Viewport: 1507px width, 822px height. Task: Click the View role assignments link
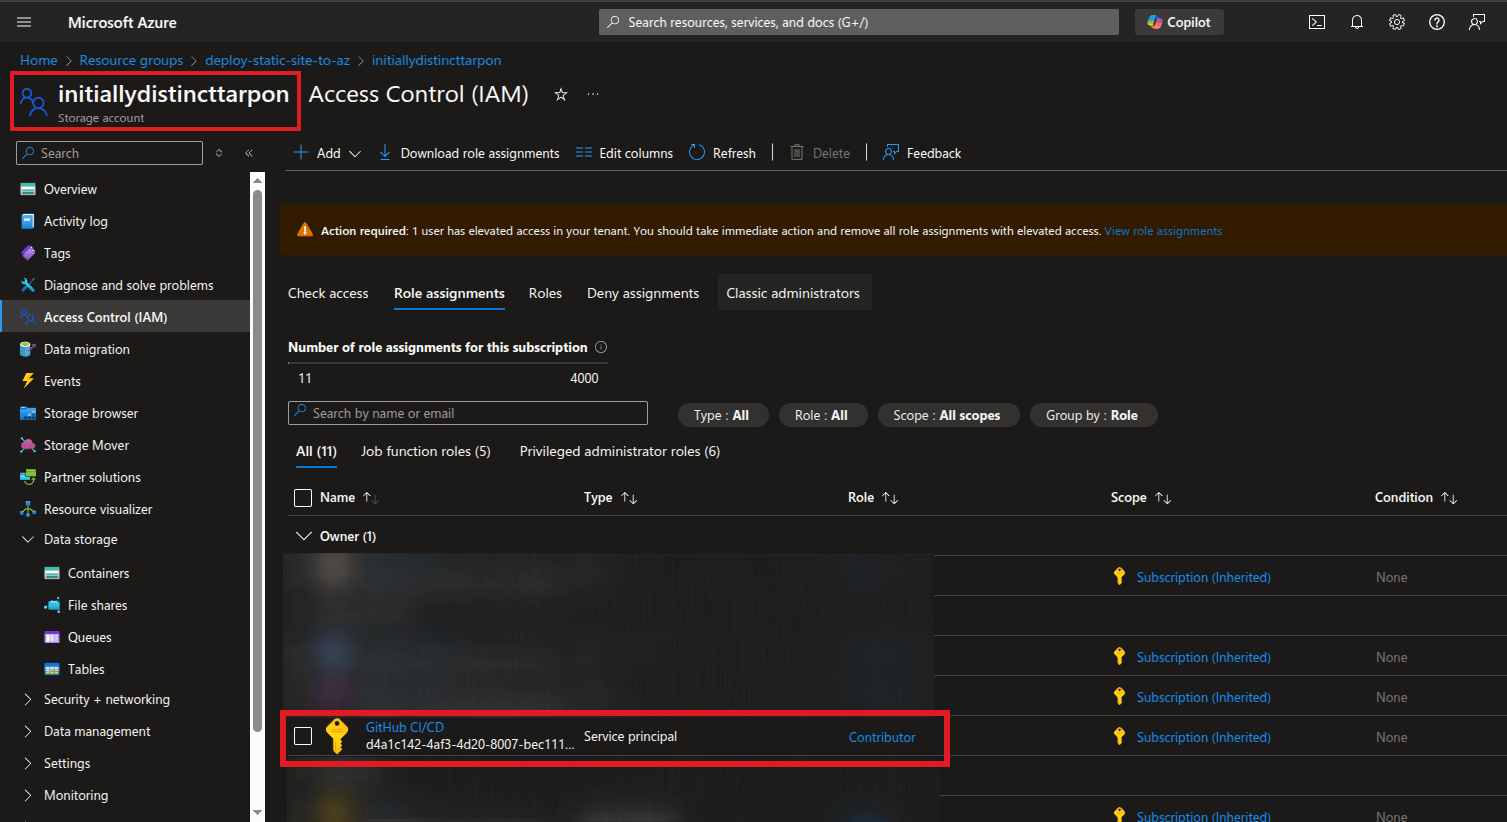(1162, 231)
